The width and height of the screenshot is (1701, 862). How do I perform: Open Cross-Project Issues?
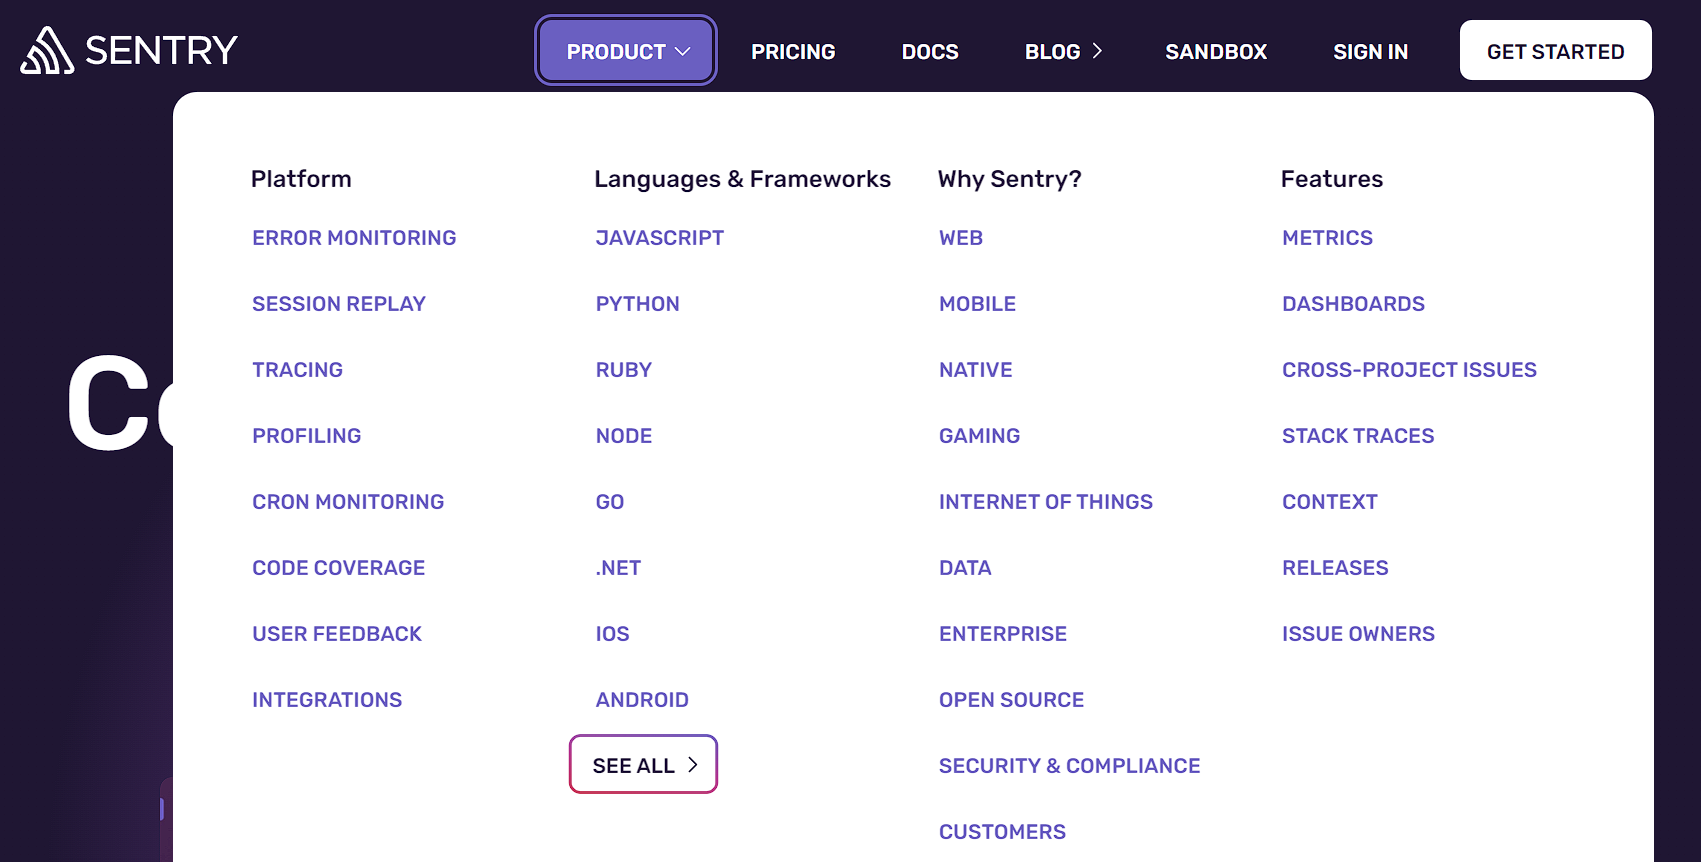(1410, 370)
